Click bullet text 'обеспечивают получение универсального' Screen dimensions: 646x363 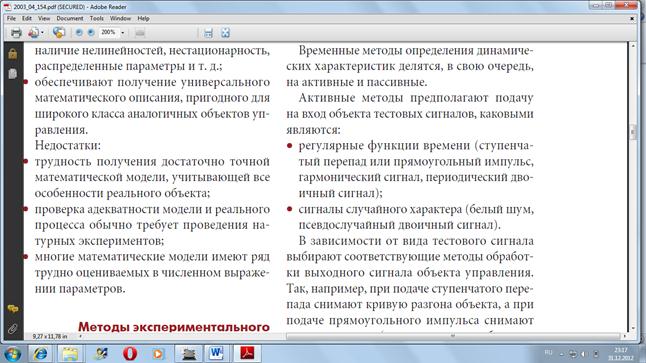[152, 82]
